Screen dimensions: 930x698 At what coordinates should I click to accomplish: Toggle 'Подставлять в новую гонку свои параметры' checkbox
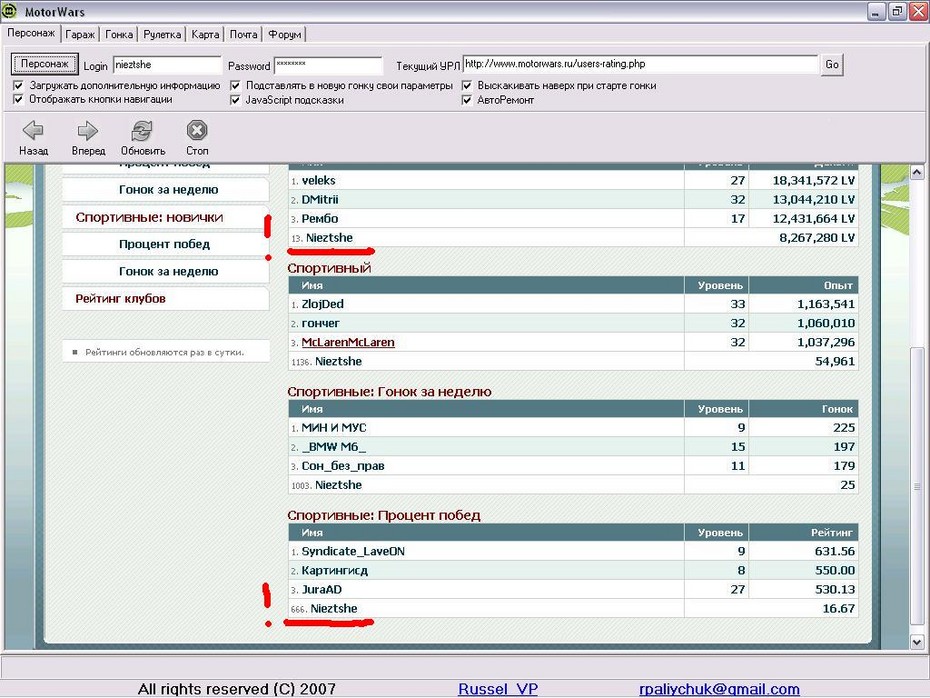(235, 85)
